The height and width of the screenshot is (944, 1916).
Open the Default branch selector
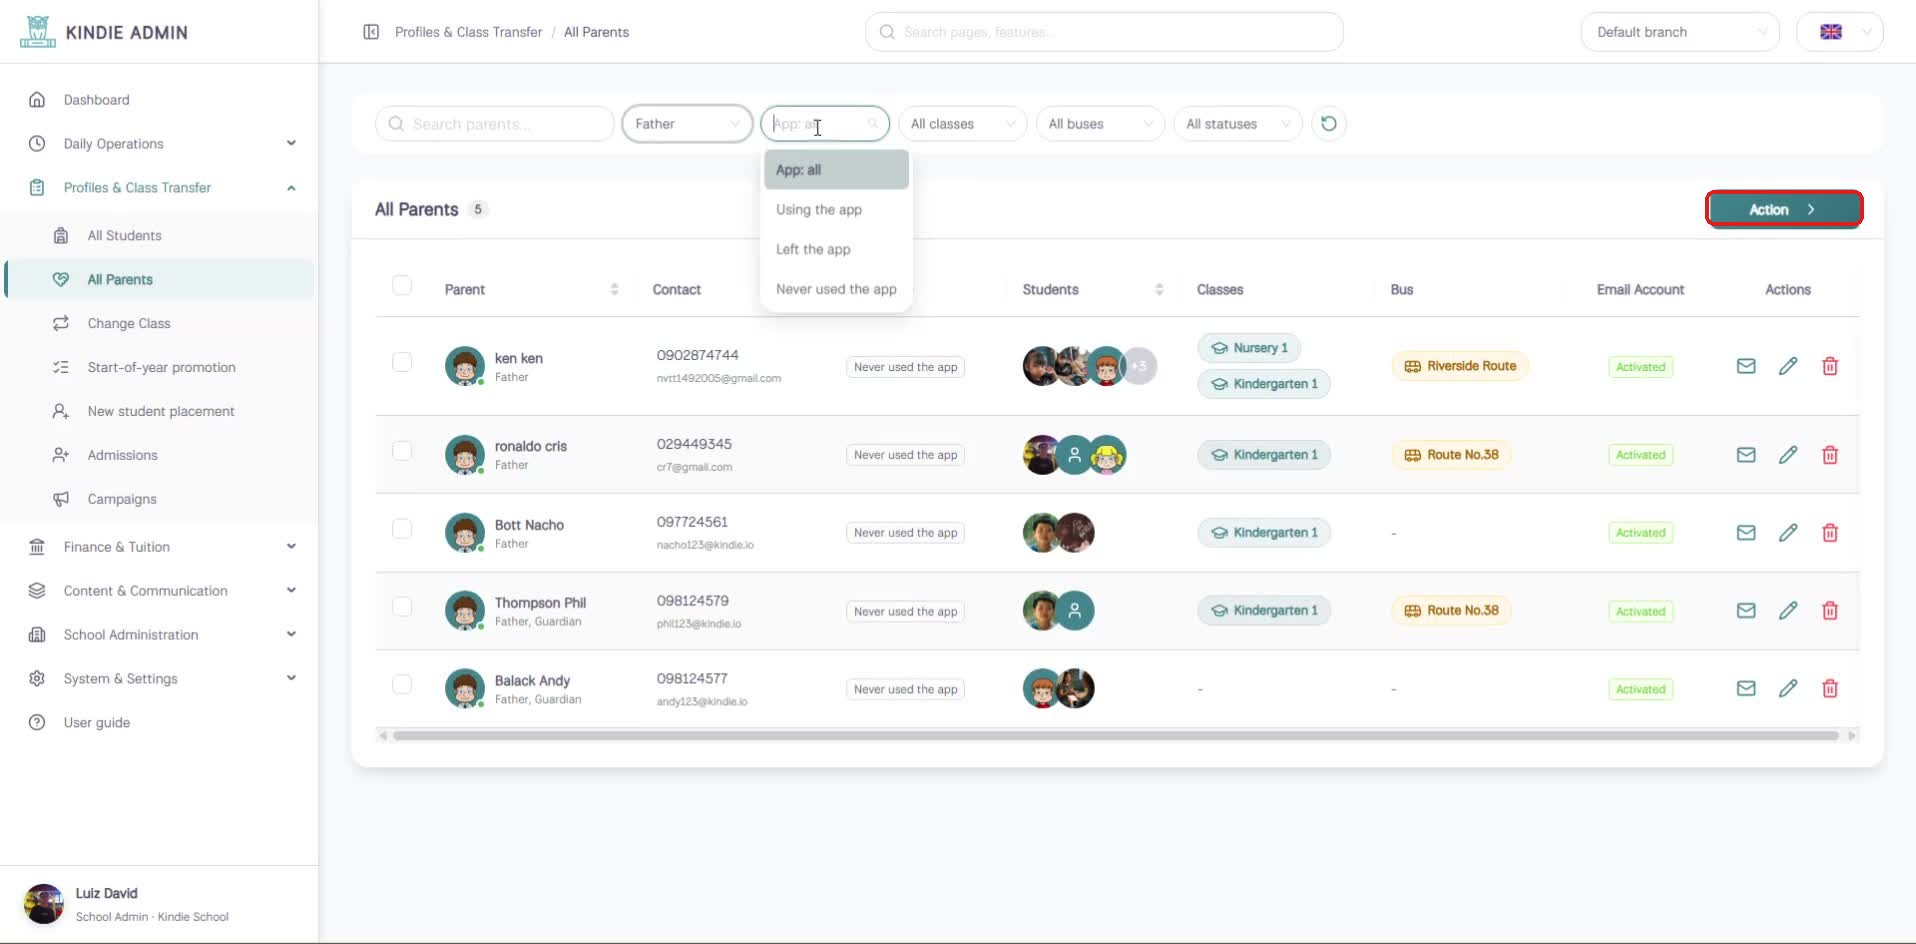click(x=1680, y=32)
